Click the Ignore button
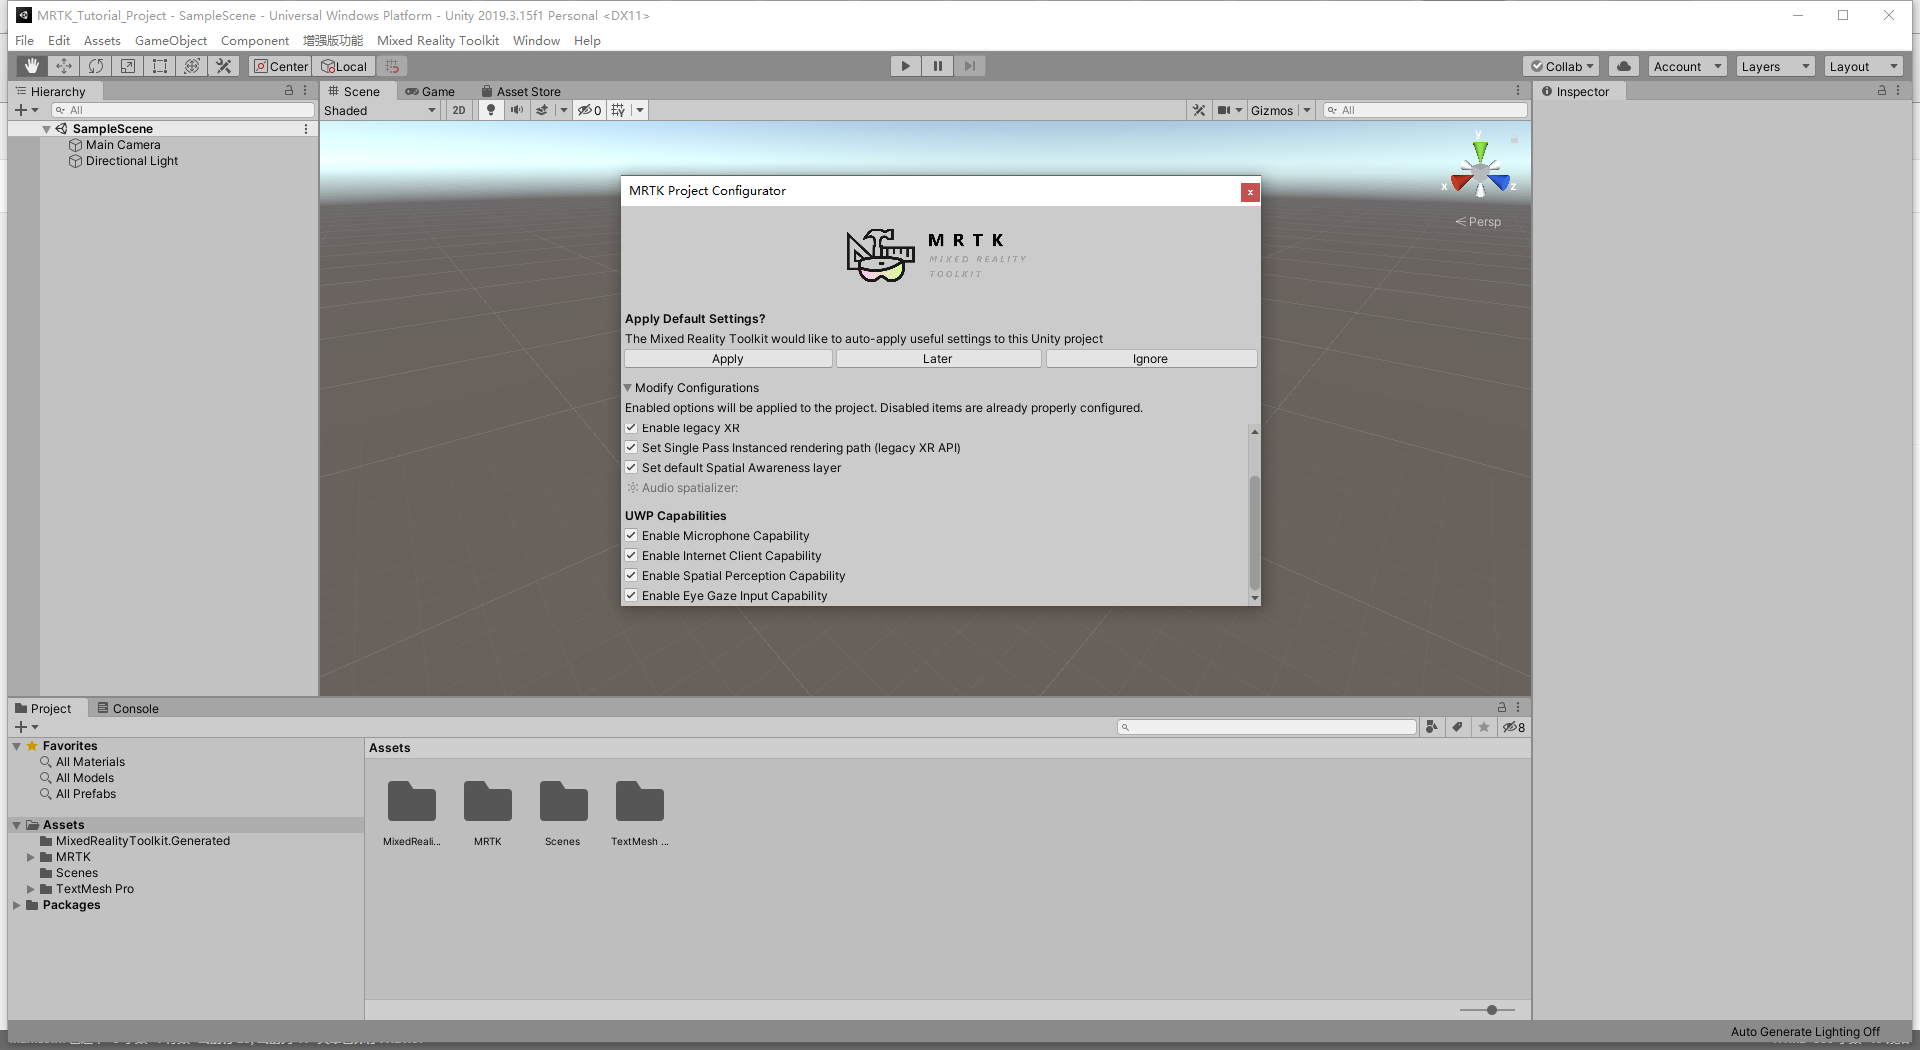 point(1151,359)
